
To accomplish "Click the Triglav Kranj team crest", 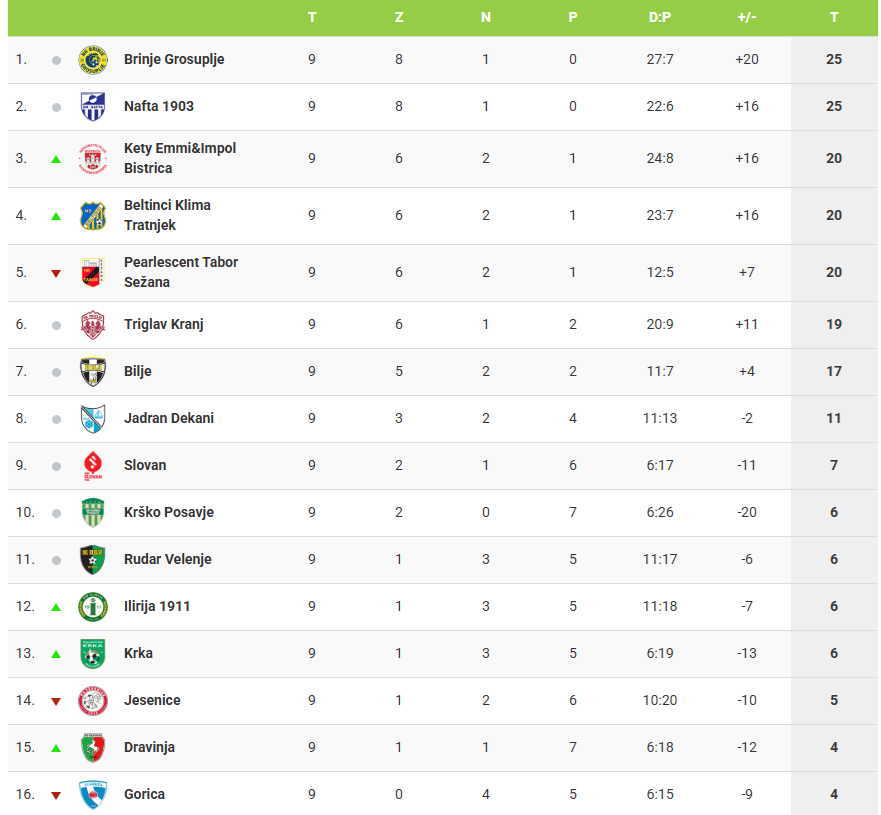I will (x=92, y=325).
